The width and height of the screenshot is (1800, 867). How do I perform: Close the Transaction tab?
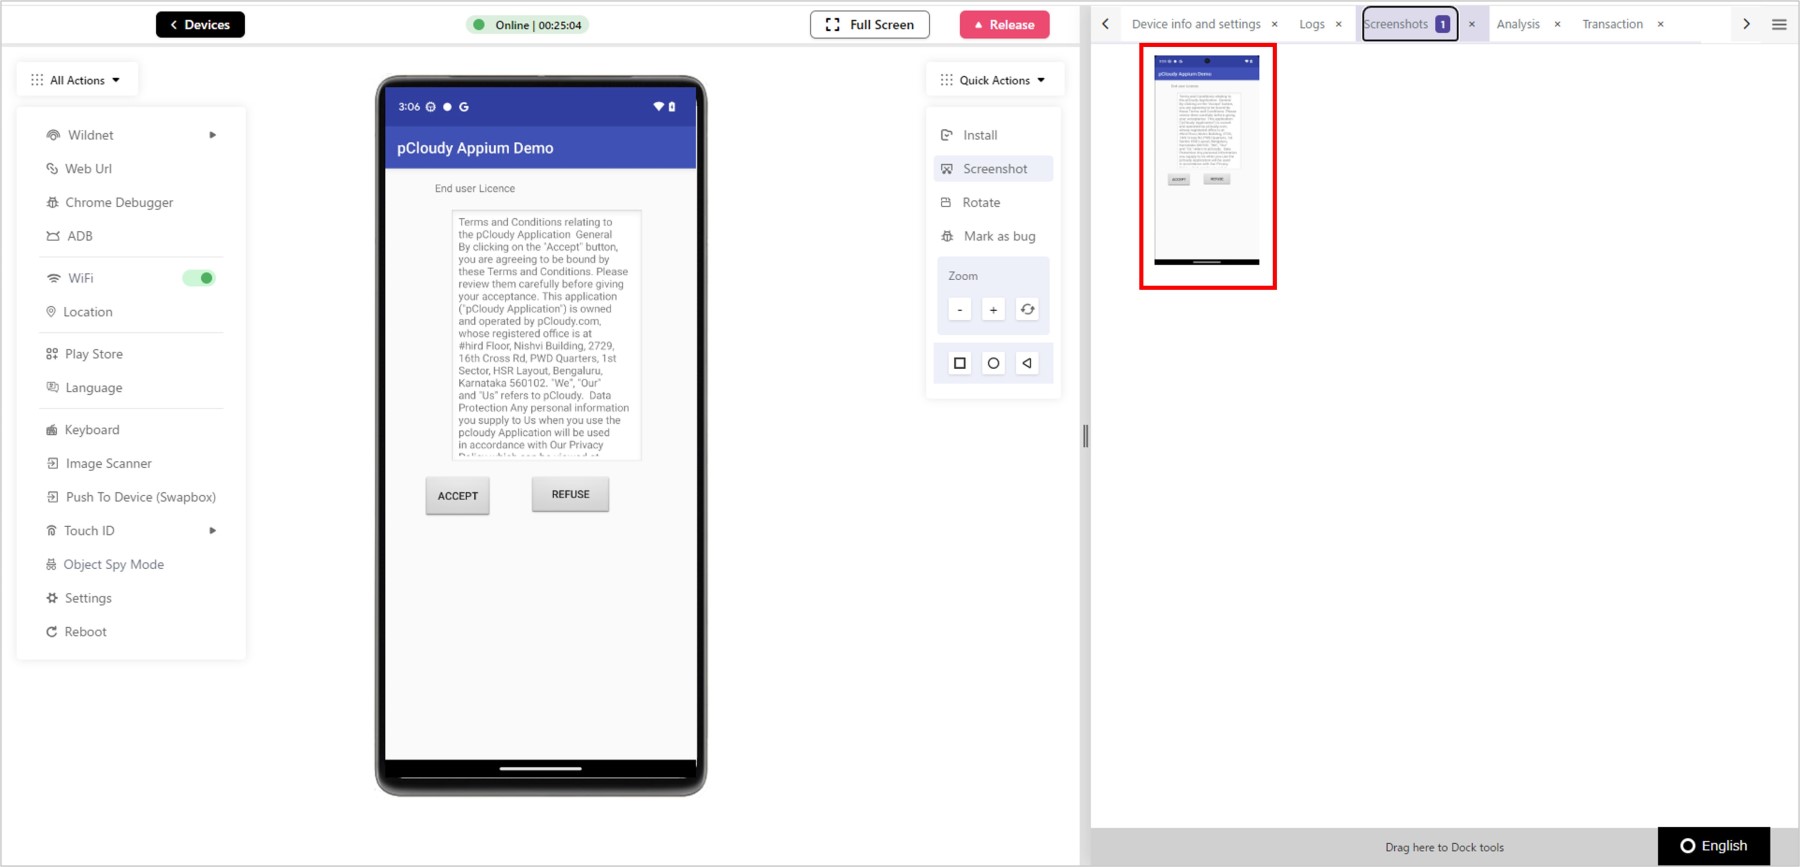(x=1660, y=24)
